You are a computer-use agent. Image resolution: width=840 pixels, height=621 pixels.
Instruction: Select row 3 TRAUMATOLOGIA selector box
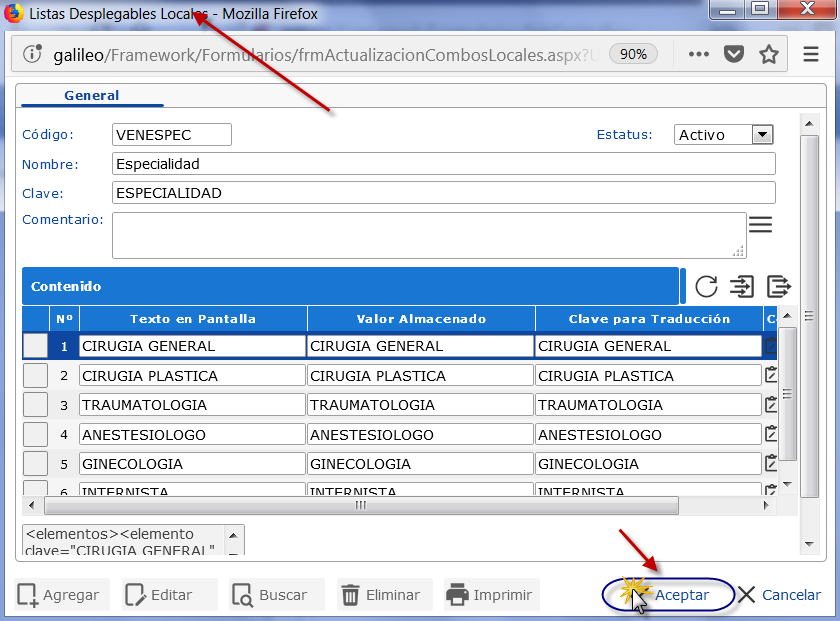tap(35, 405)
